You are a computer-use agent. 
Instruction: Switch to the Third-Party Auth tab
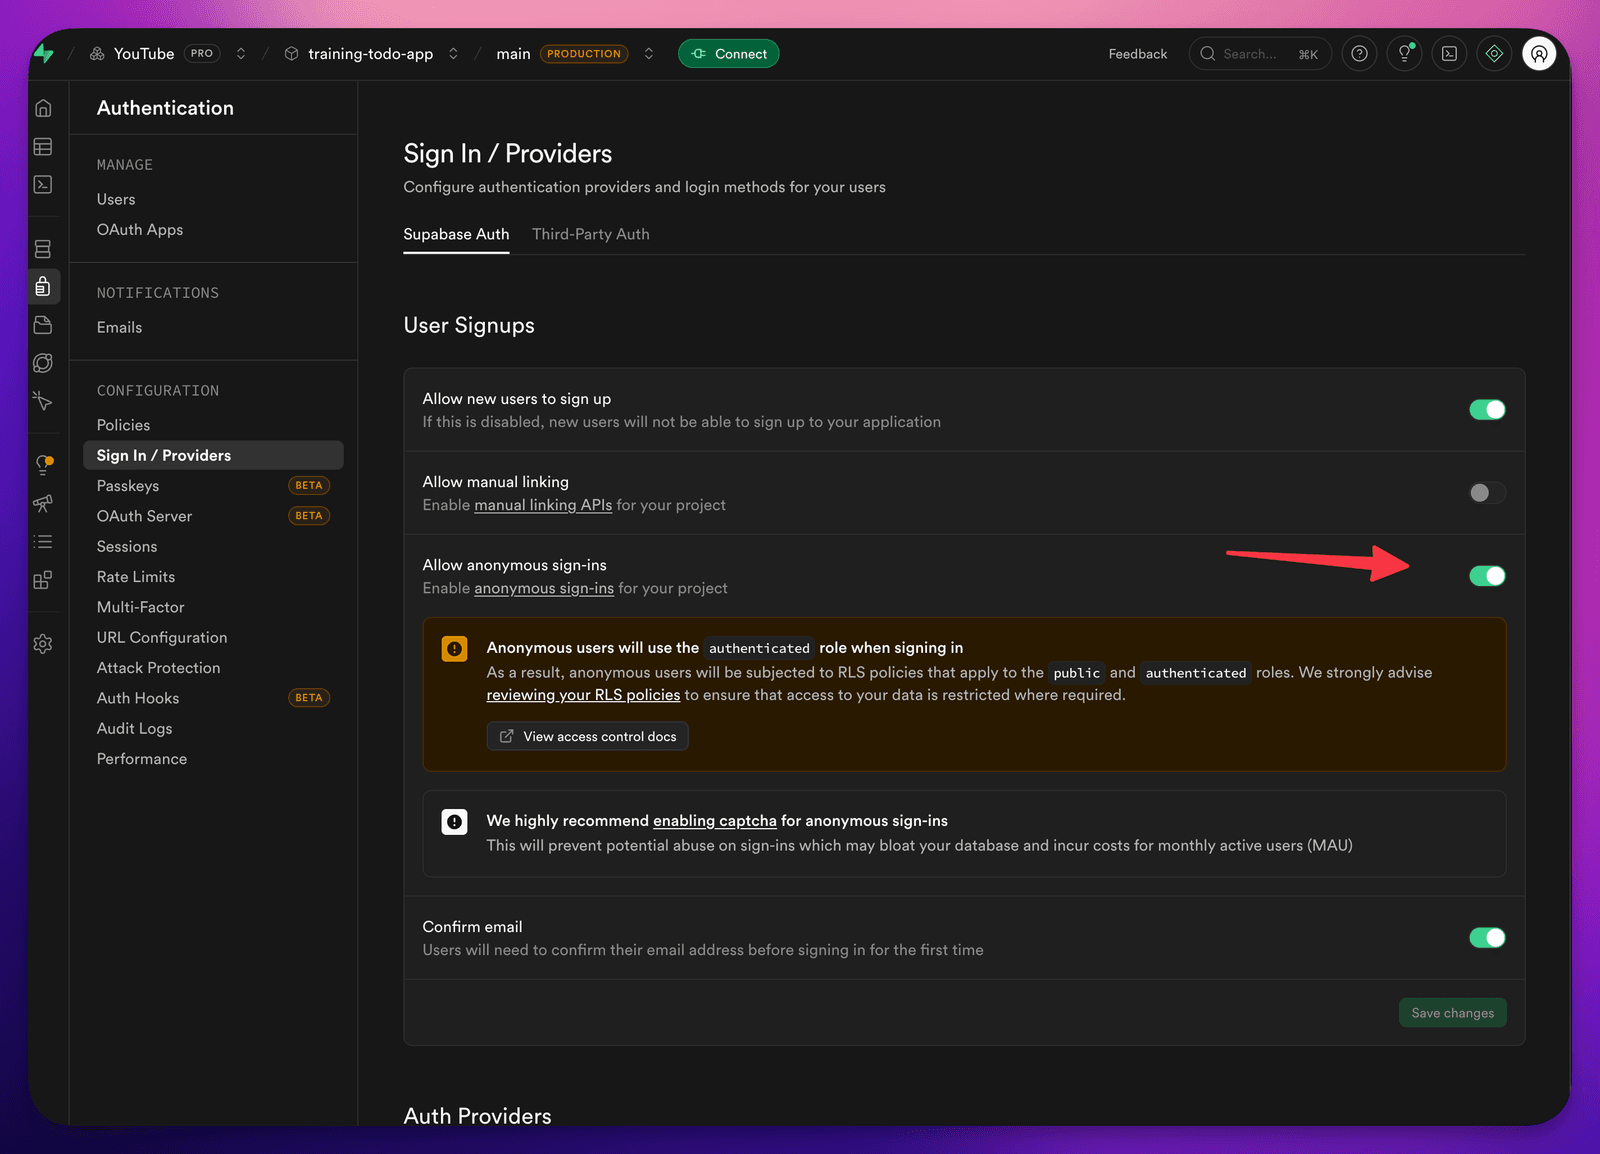(x=591, y=234)
